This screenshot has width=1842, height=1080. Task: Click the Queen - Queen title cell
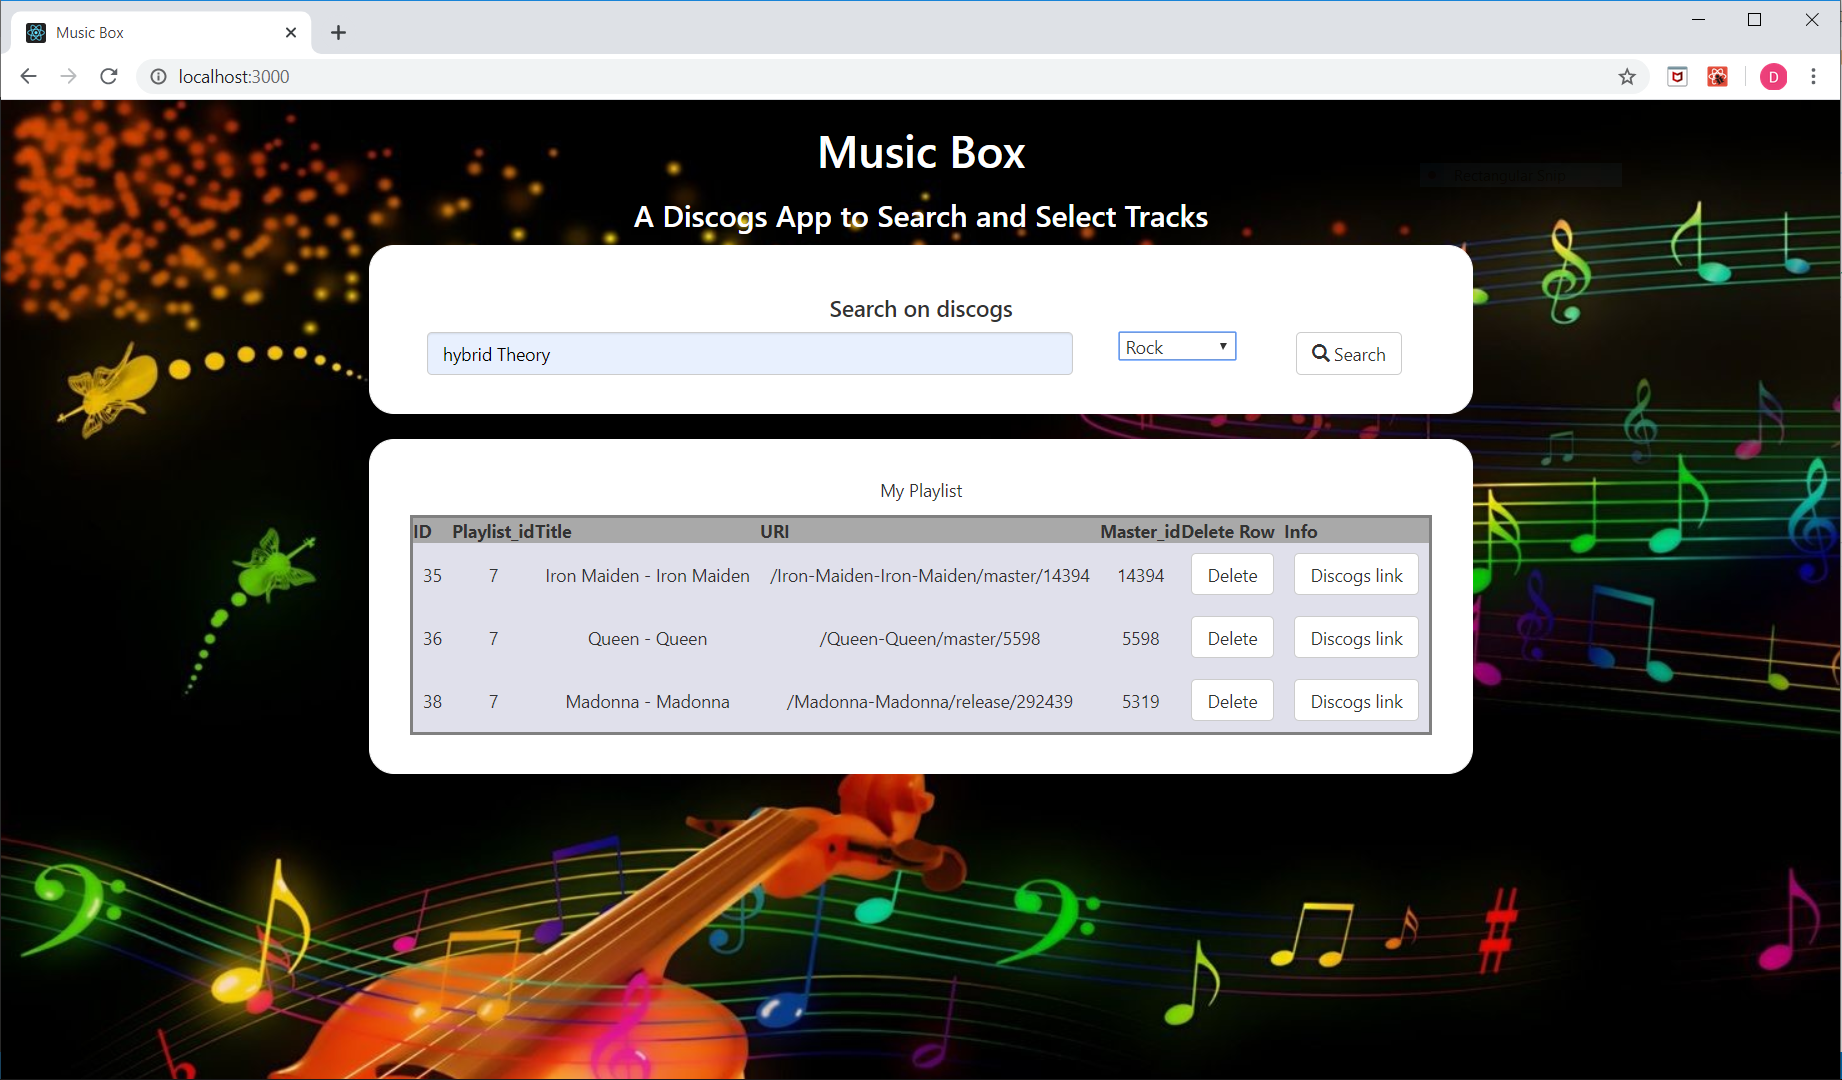point(647,639)
